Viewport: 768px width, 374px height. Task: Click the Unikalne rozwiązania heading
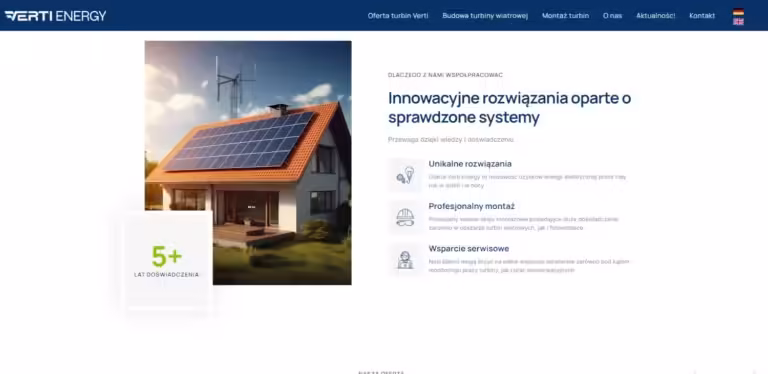point(470,164)
